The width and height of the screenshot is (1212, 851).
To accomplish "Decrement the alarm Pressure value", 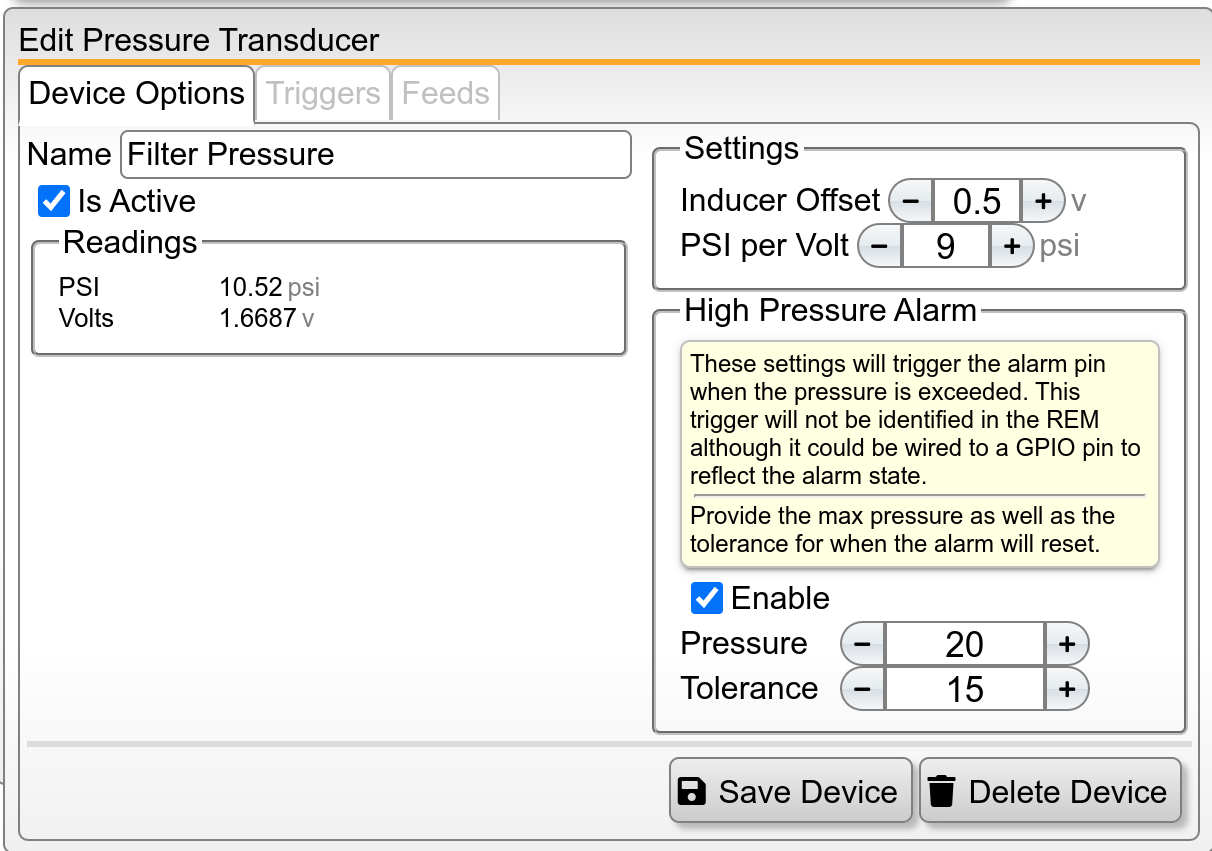I will pyautogui.click(x=862, y=643).
